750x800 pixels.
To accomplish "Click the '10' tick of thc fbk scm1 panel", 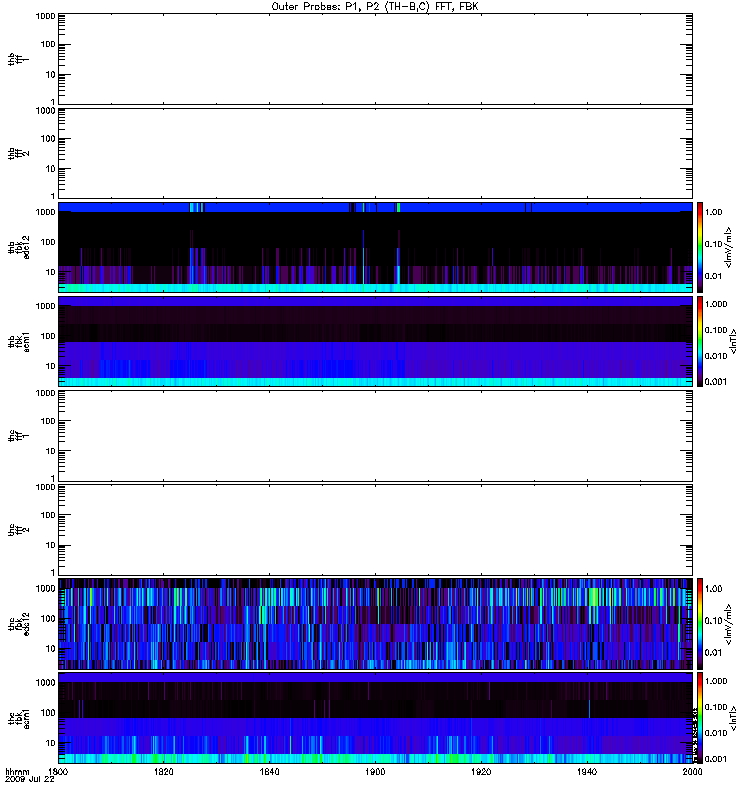I will tap(50, 743).
